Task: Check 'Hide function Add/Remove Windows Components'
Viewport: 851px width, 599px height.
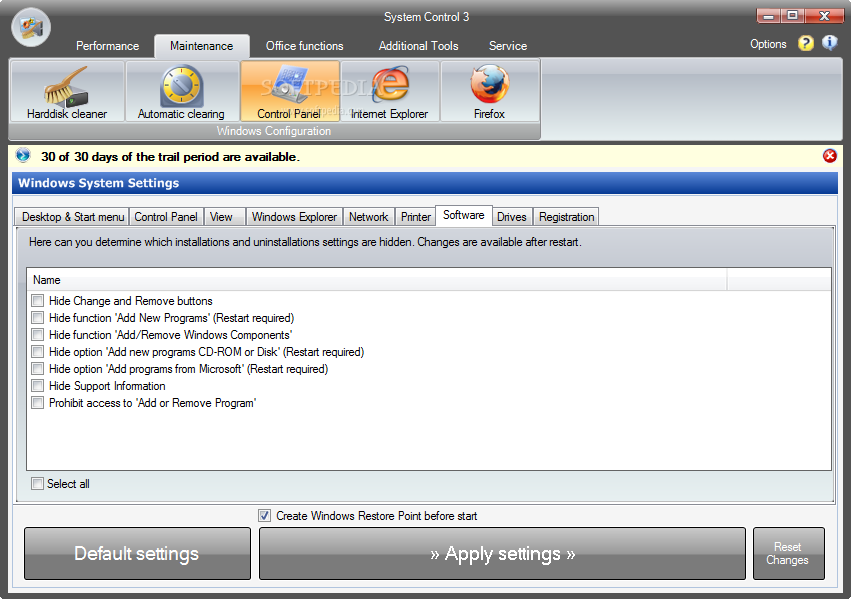Action: pos(37,334)
